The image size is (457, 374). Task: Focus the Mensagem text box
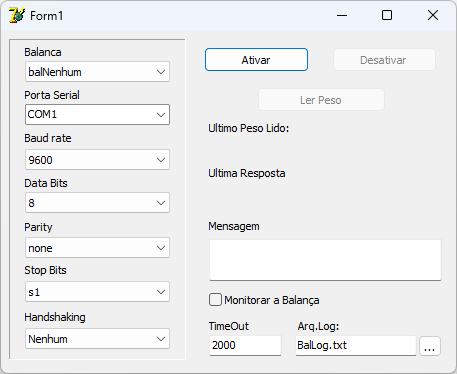click(x=325, y=260)
